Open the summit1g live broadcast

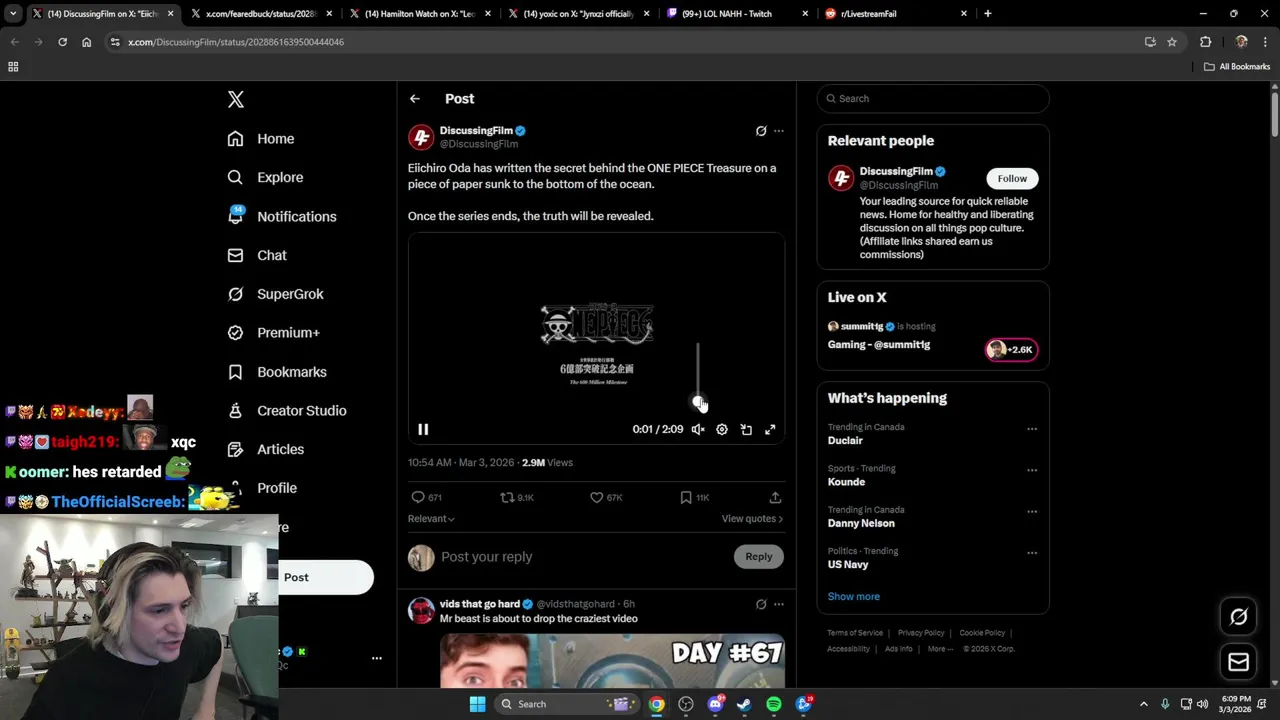tap(933, 336)
